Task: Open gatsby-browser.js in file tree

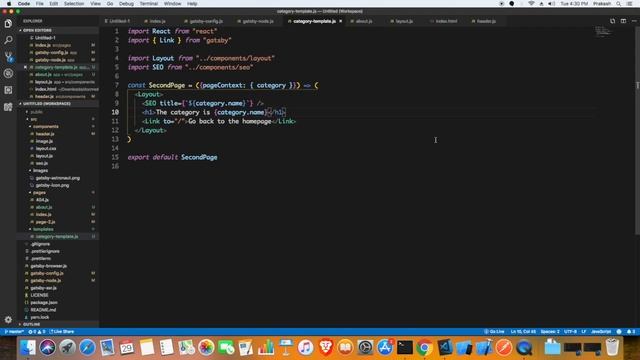Action: [x=48, y=266]
